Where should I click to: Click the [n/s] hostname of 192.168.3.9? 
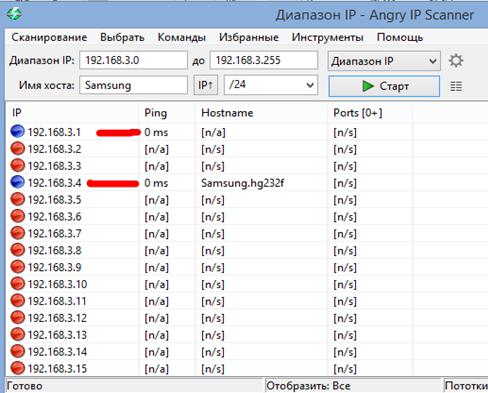pos(213,268)
